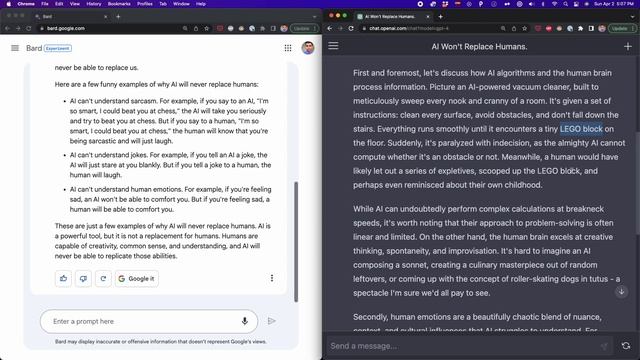Bookmark bard.google.com with star icon
The image size is (640, 360).
pyautogui.click(x=207, y=28)
